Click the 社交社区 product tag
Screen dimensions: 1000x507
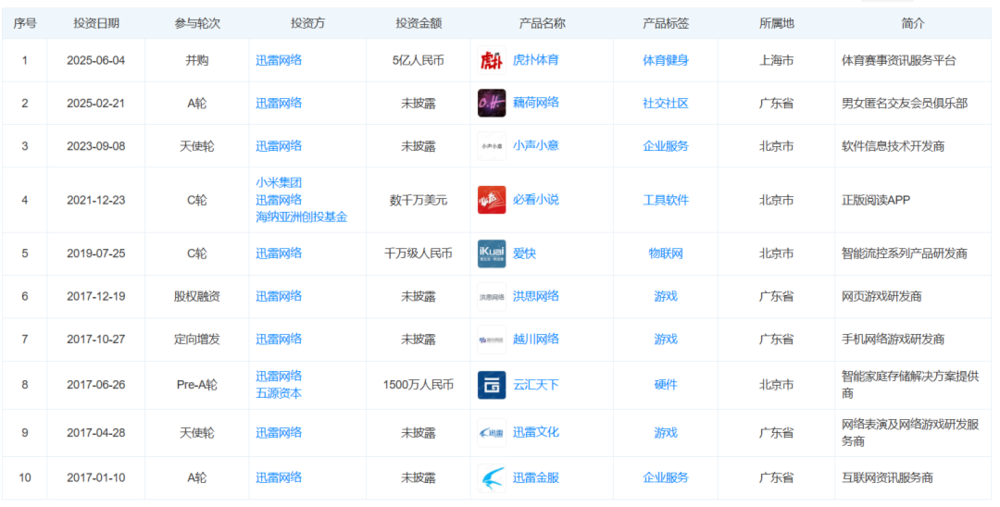(665, 103)
